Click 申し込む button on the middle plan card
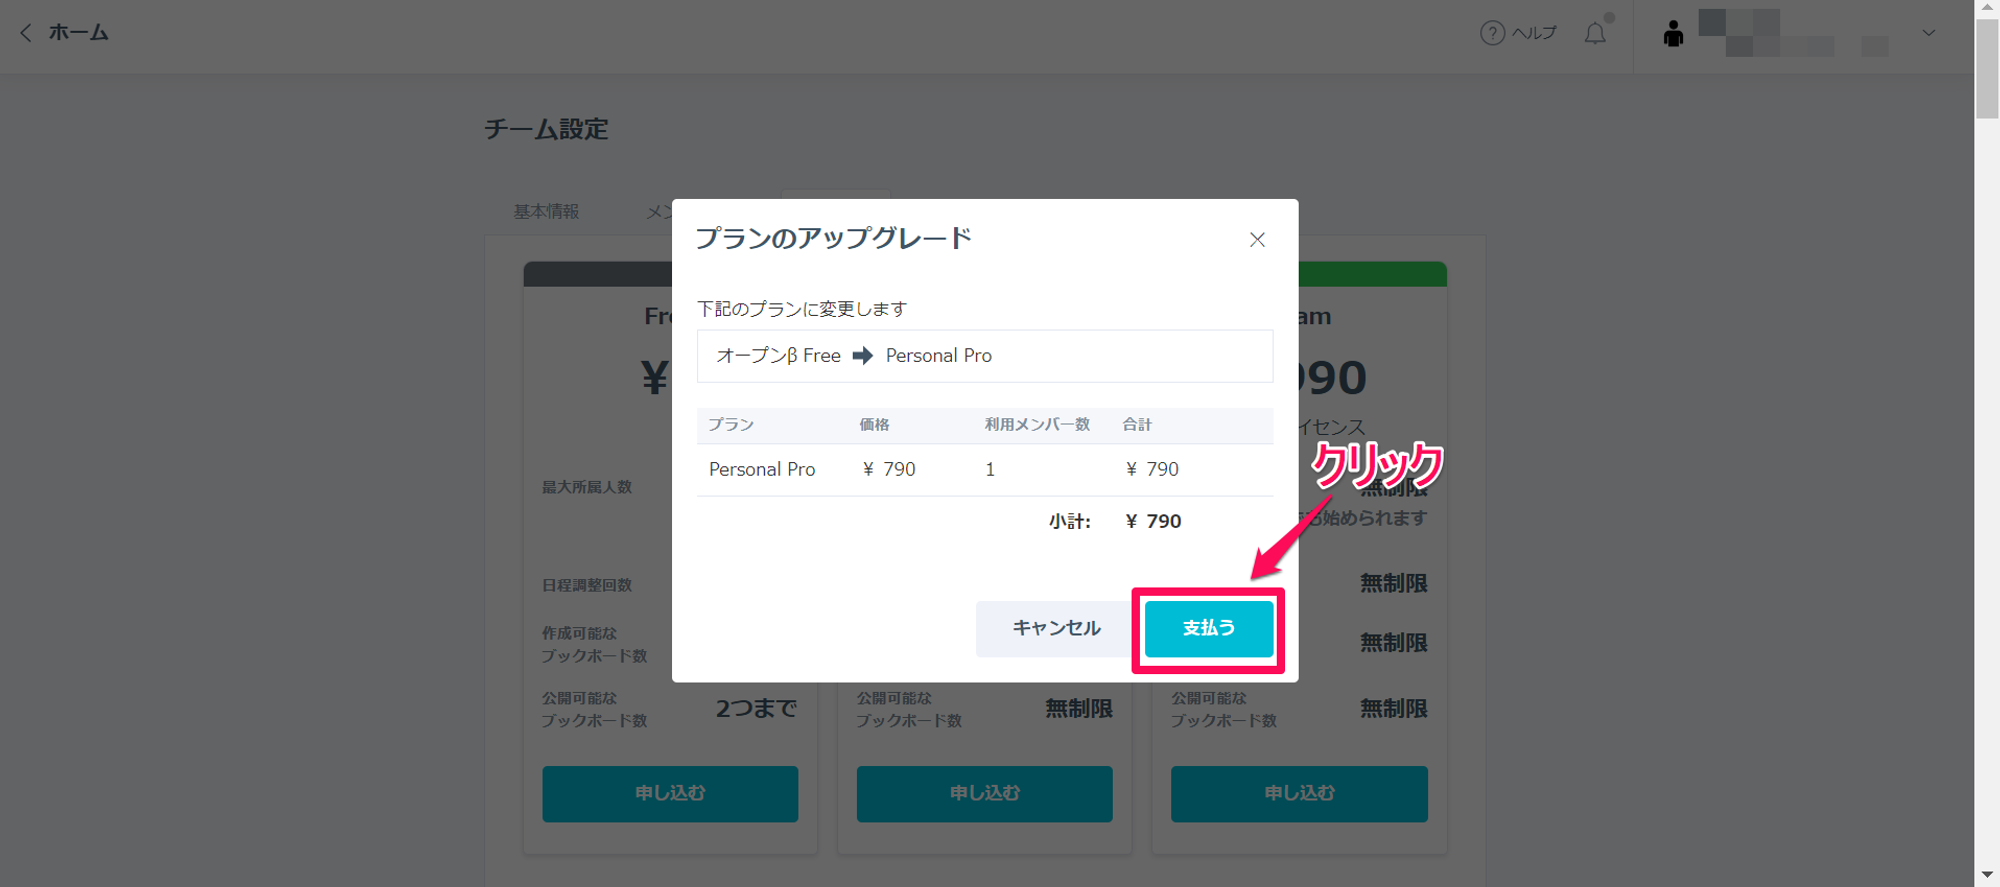 click(984, 794)
